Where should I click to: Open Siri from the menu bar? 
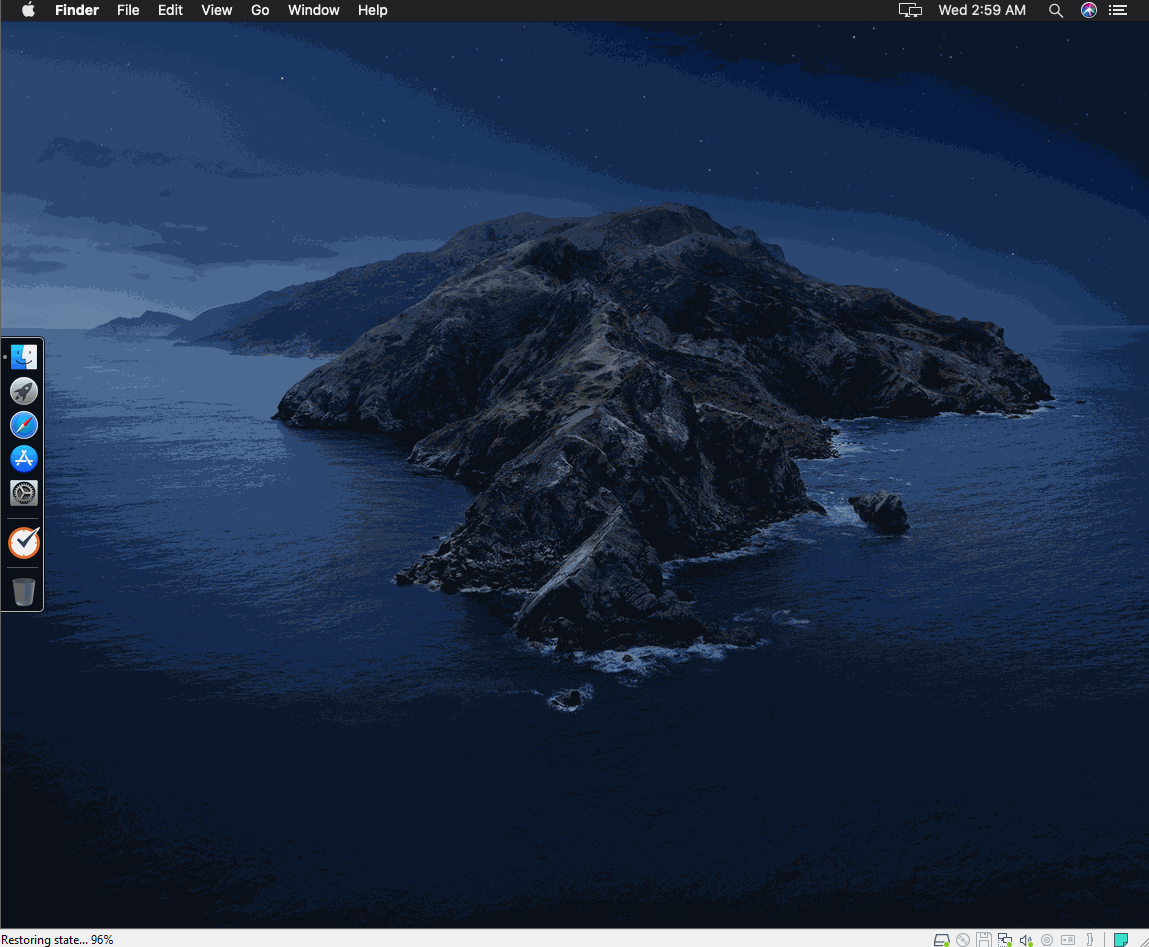pos(1088,10)
